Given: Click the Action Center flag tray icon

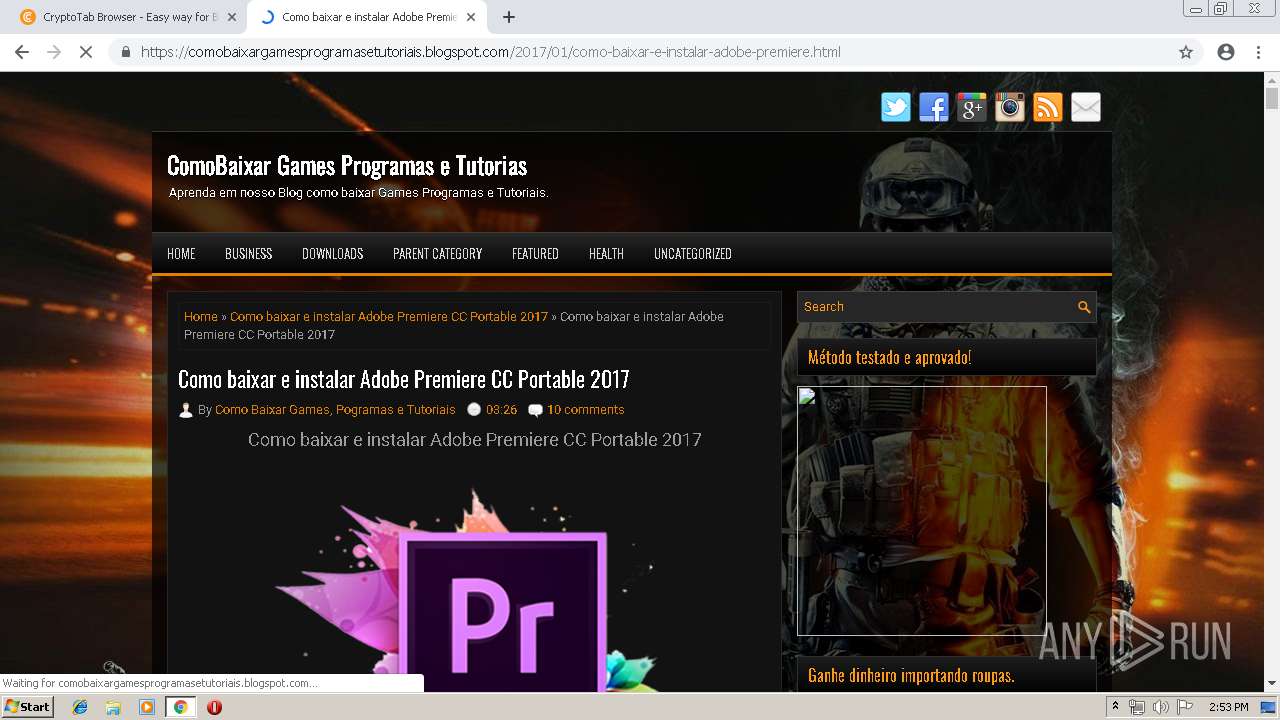Looking at the screenshot, I should (x=1185, y=707).
